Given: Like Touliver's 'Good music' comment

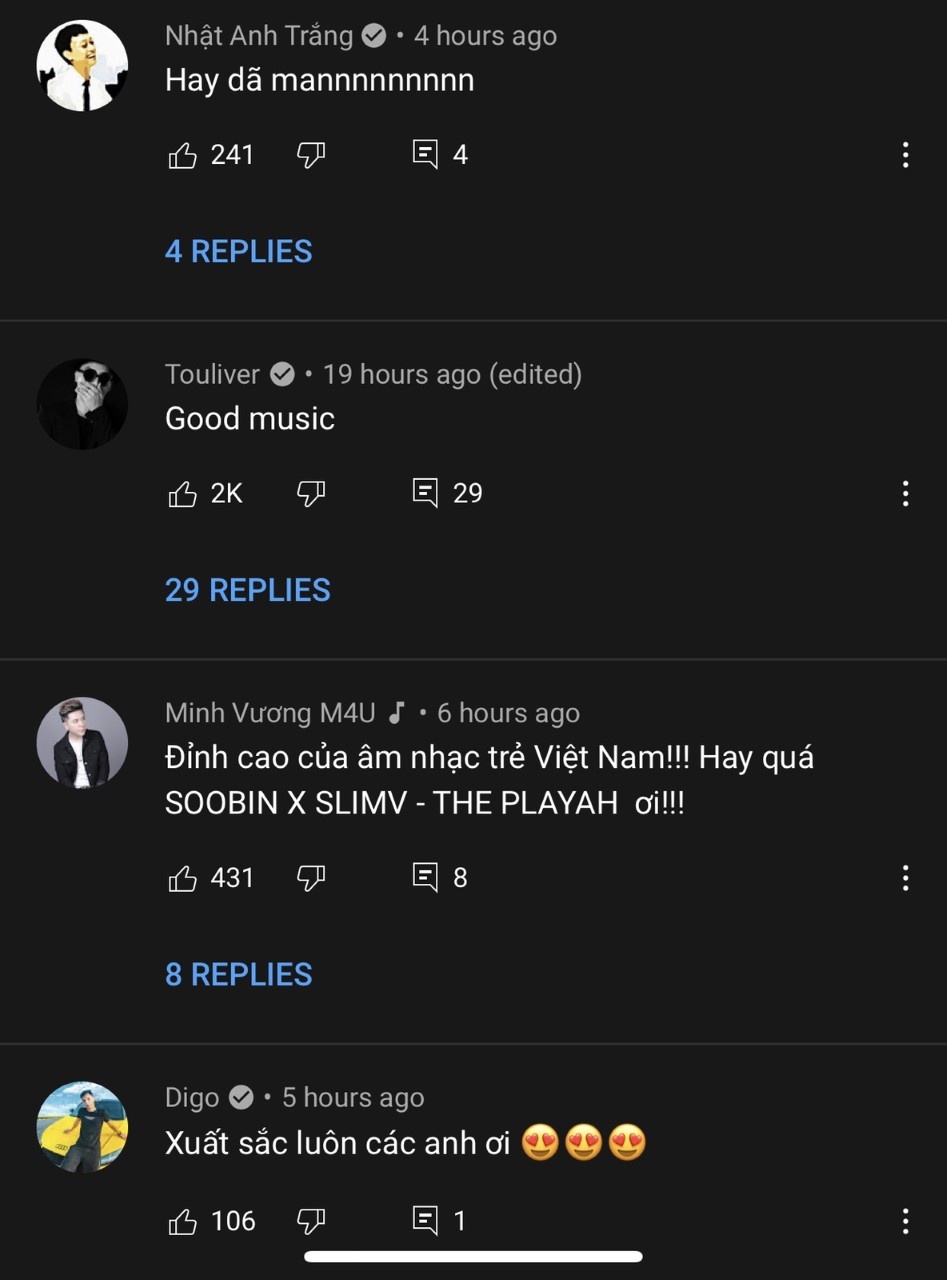Looking at the screenshot, I should (x=183, y=493).
